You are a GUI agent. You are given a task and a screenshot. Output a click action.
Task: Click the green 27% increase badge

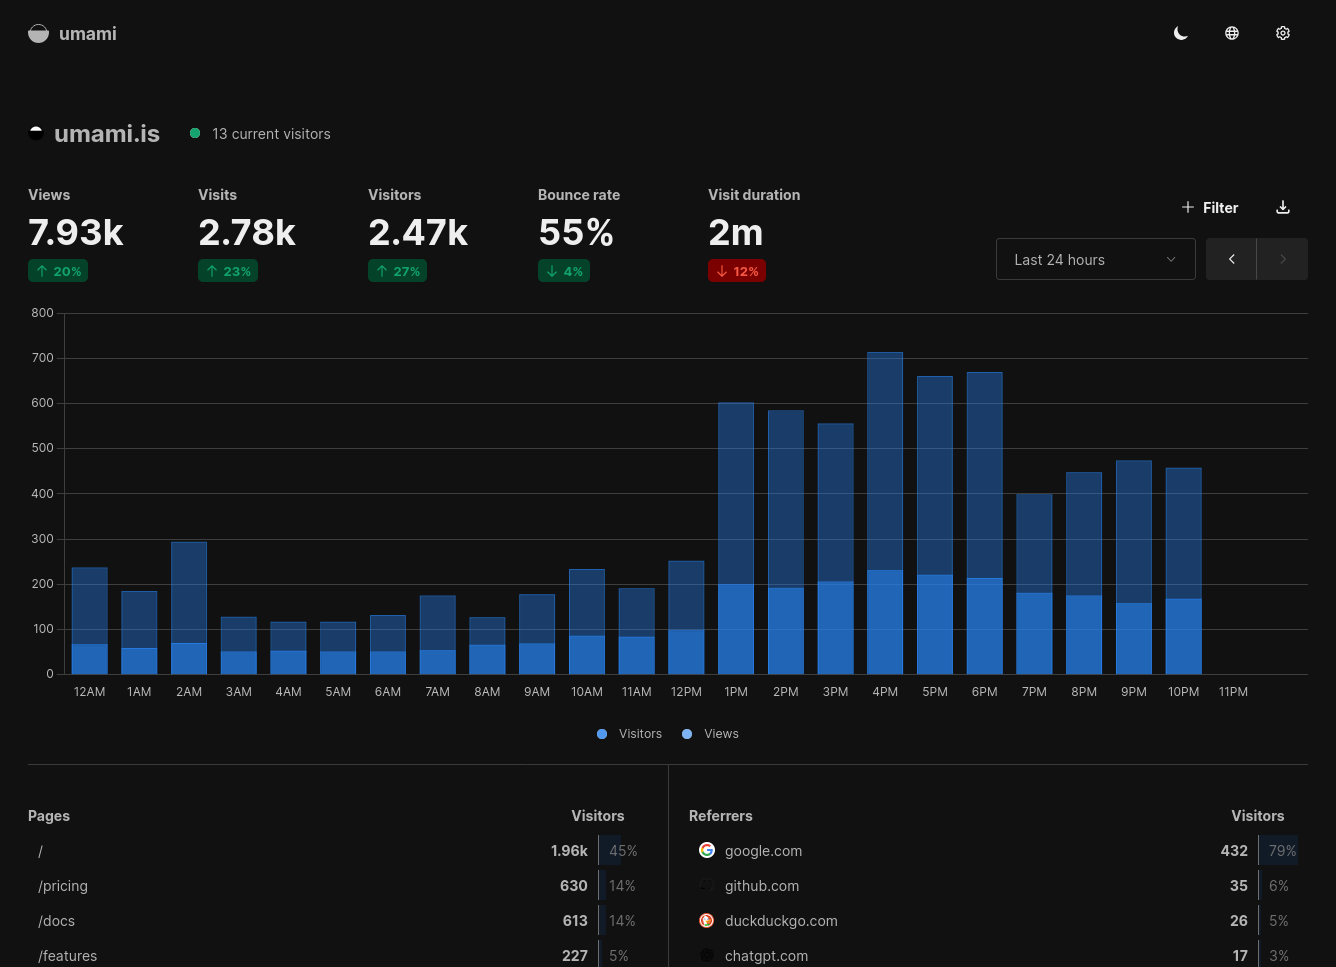(x=397, y=271)
